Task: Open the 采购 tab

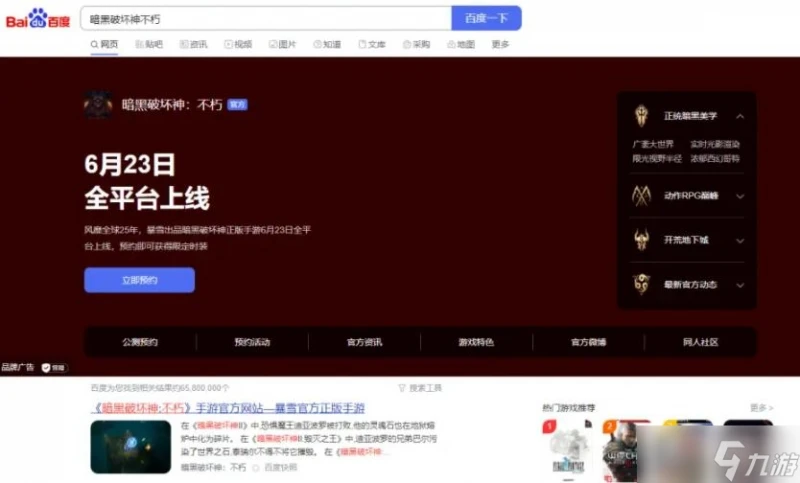Action: [416, 44]
